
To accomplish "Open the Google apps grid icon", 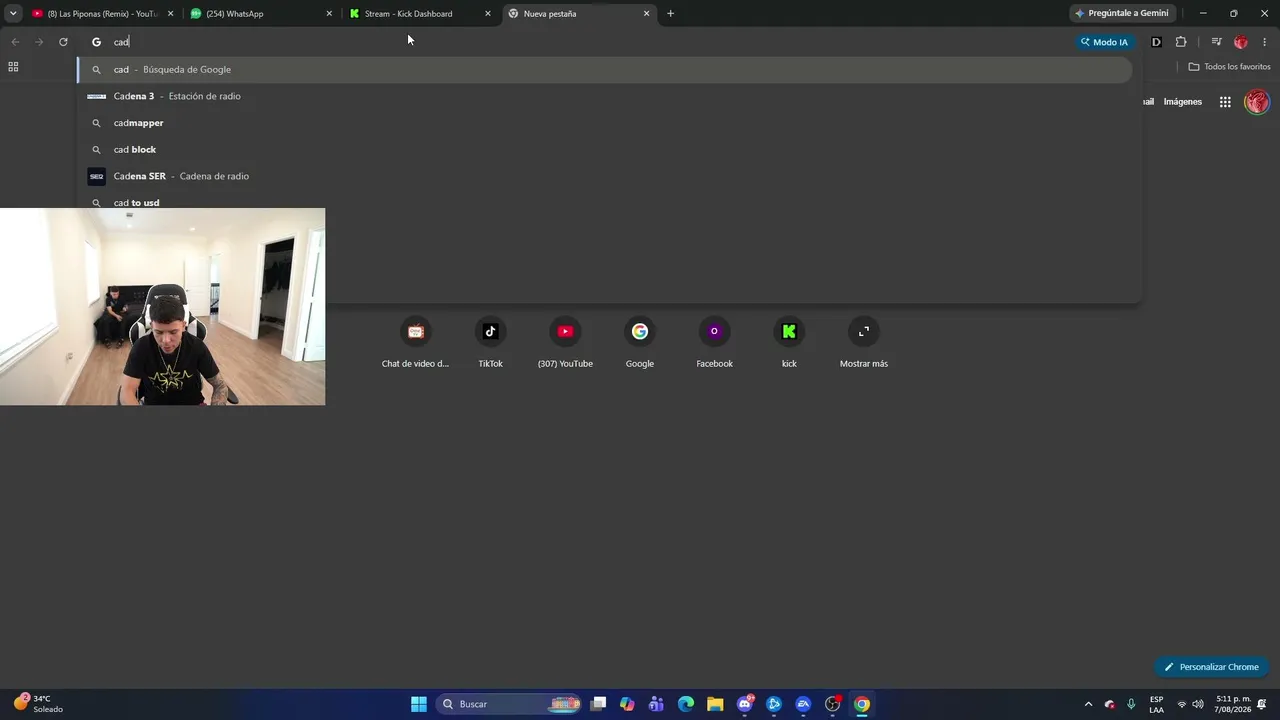I will [x=1225, y=102].
